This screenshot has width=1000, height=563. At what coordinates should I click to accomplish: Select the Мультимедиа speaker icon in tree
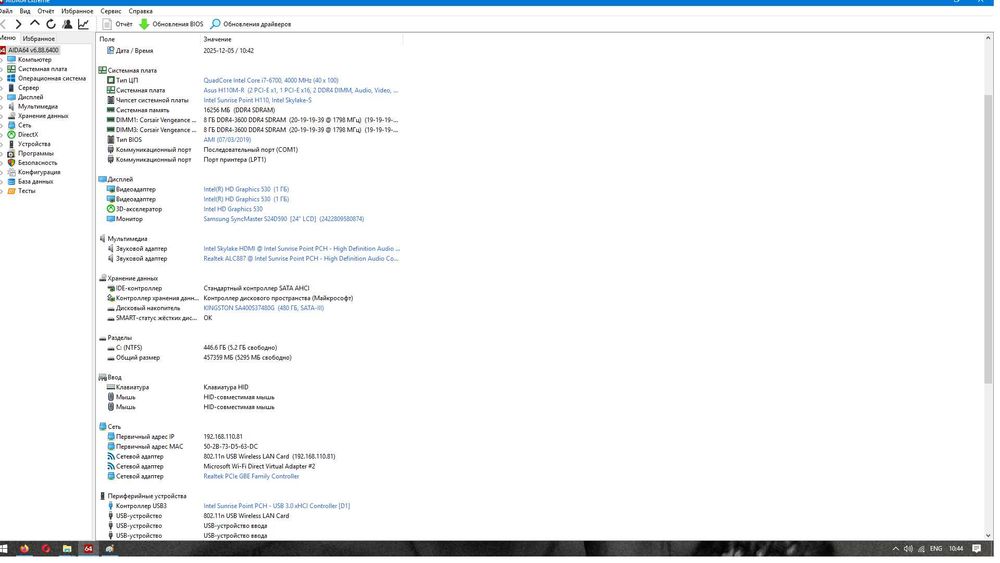[x=11, y=106]
